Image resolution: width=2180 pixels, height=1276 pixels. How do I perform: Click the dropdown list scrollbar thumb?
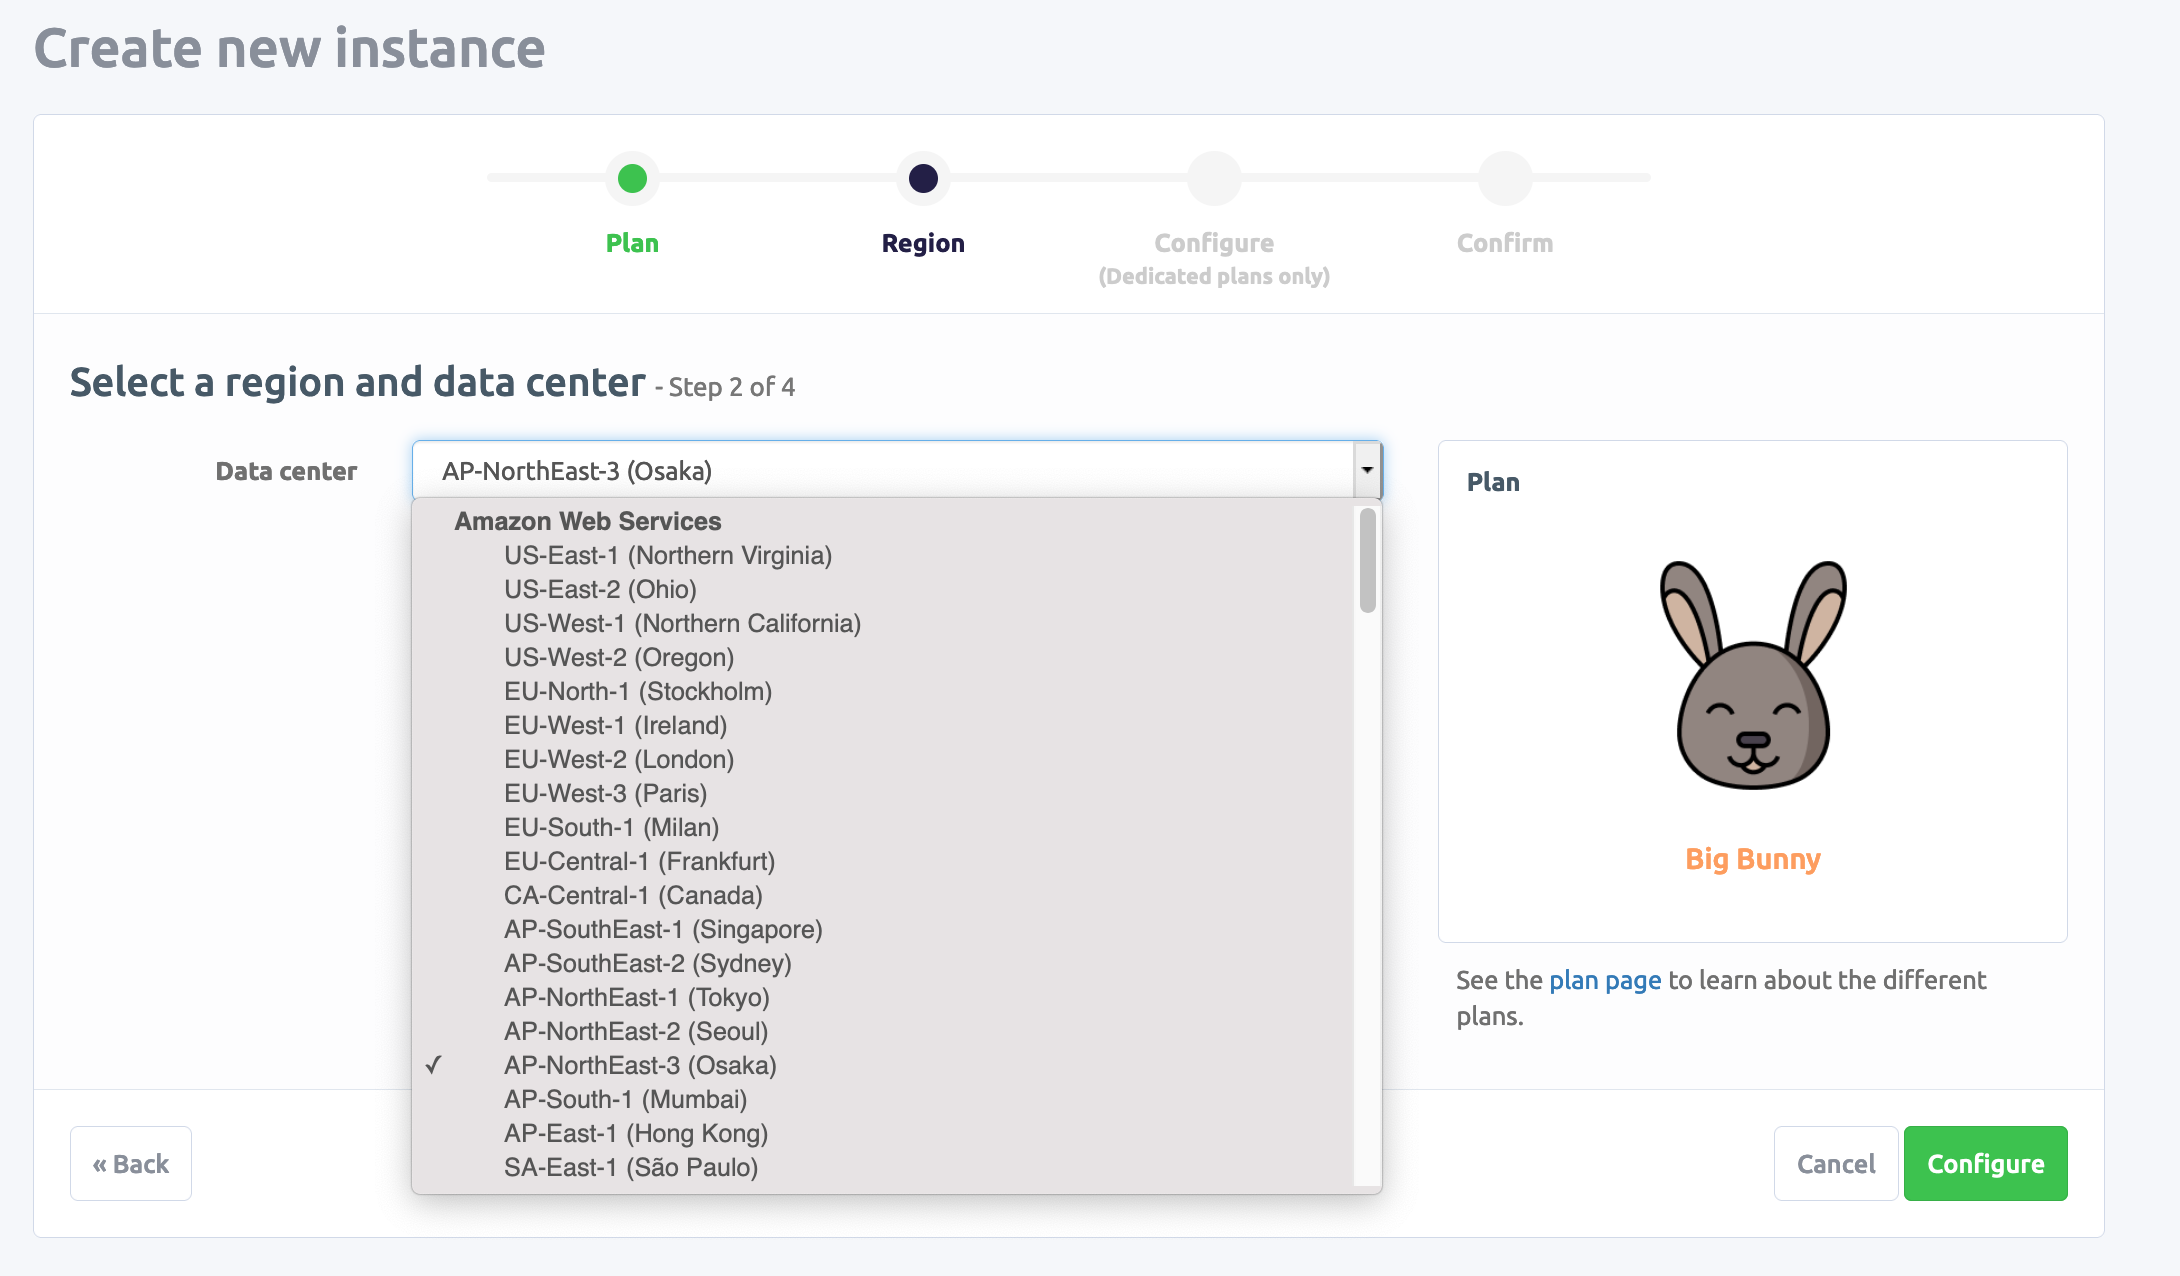pyautogui.click(x=1367, y=560)
